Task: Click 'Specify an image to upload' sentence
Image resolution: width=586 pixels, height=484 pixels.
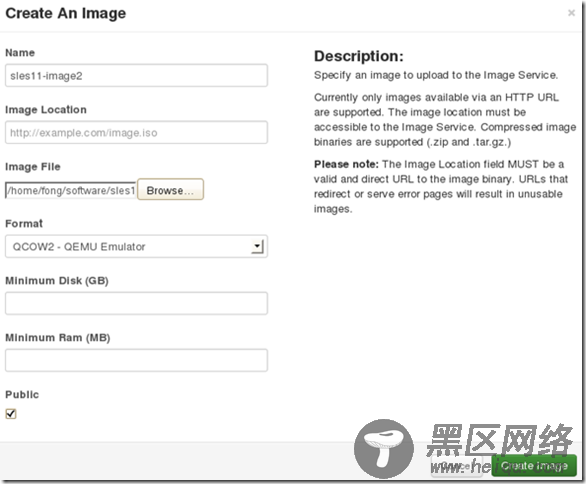Action: (x=436, y=75)
